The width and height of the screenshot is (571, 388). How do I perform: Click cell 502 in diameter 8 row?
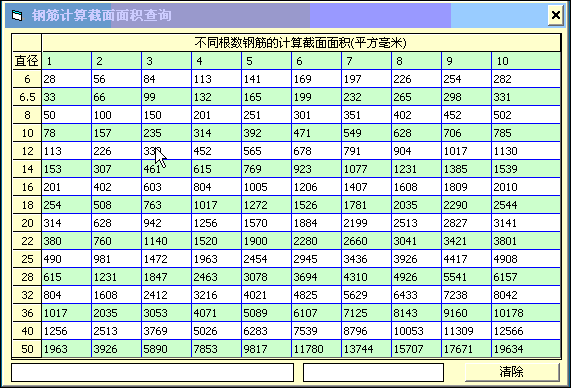coord(526,115)
